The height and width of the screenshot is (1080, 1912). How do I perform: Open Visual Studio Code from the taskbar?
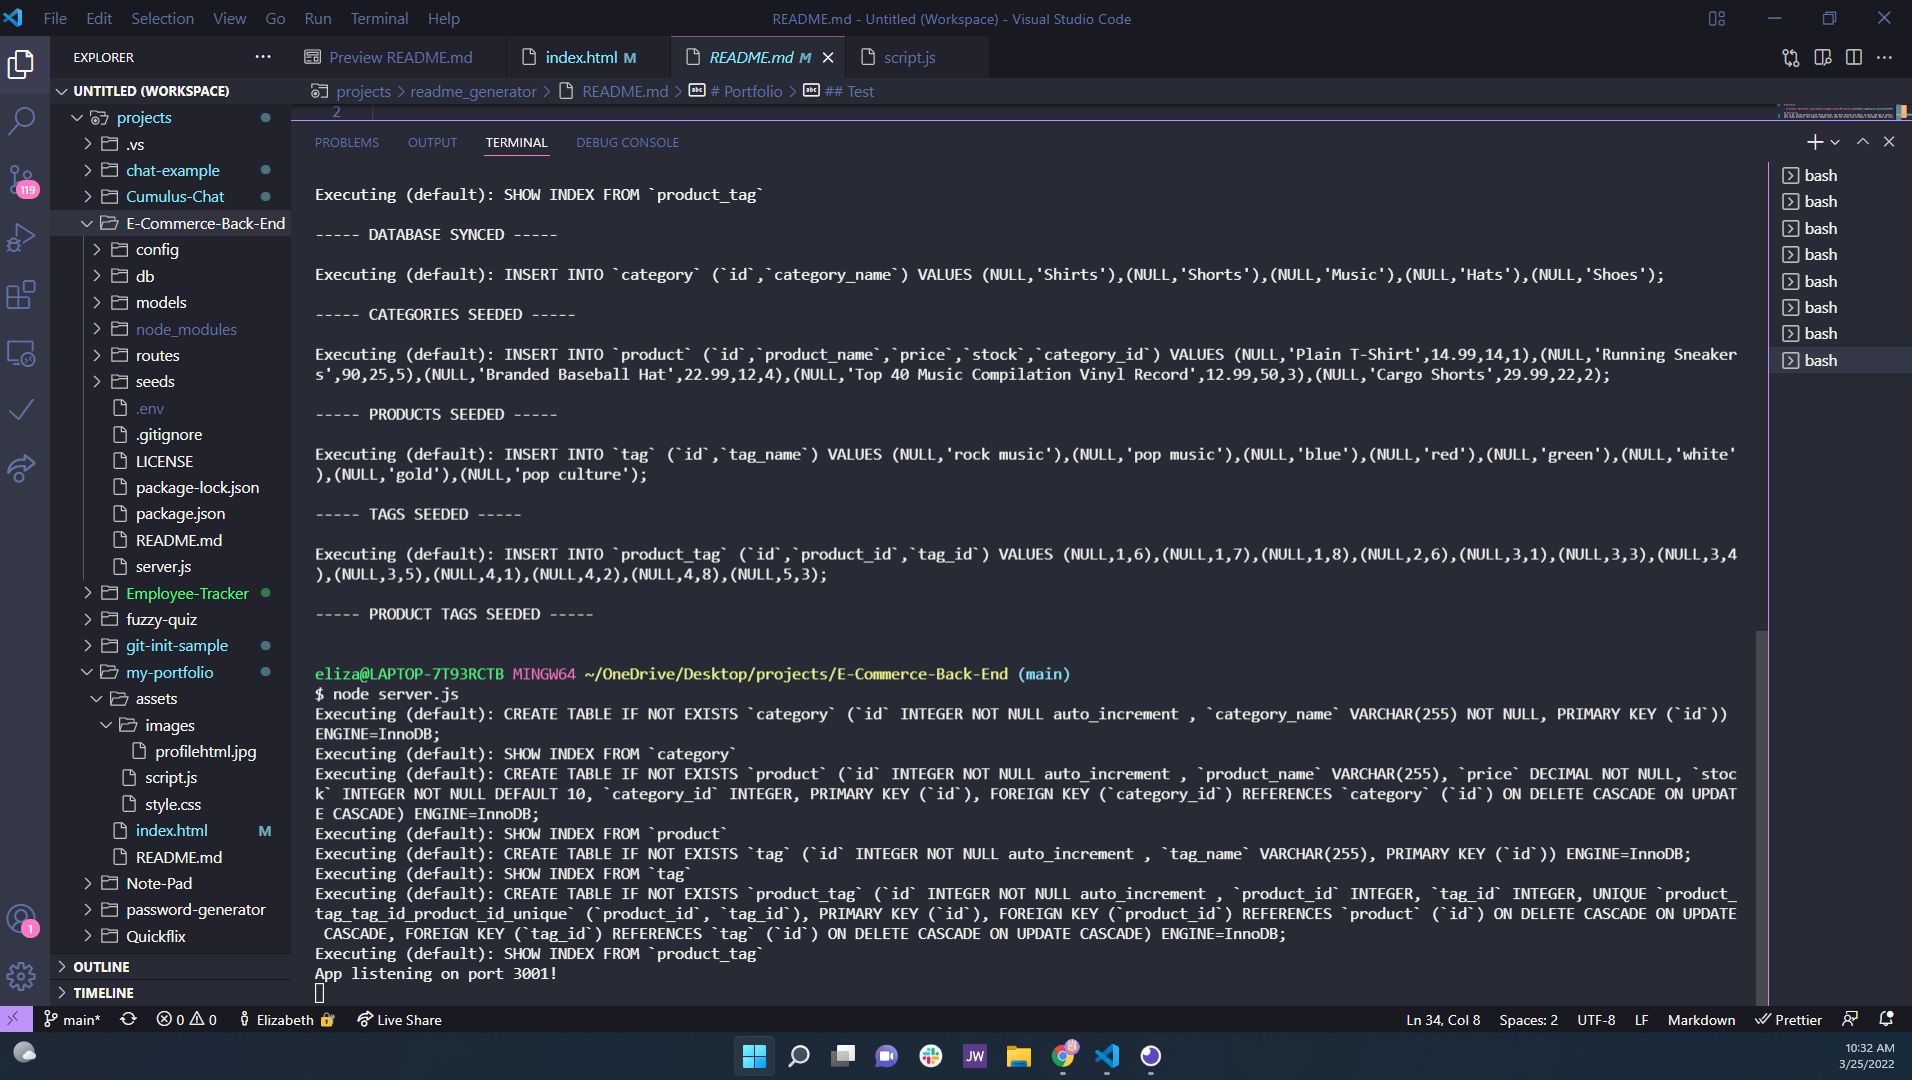click(1107, 1056)
